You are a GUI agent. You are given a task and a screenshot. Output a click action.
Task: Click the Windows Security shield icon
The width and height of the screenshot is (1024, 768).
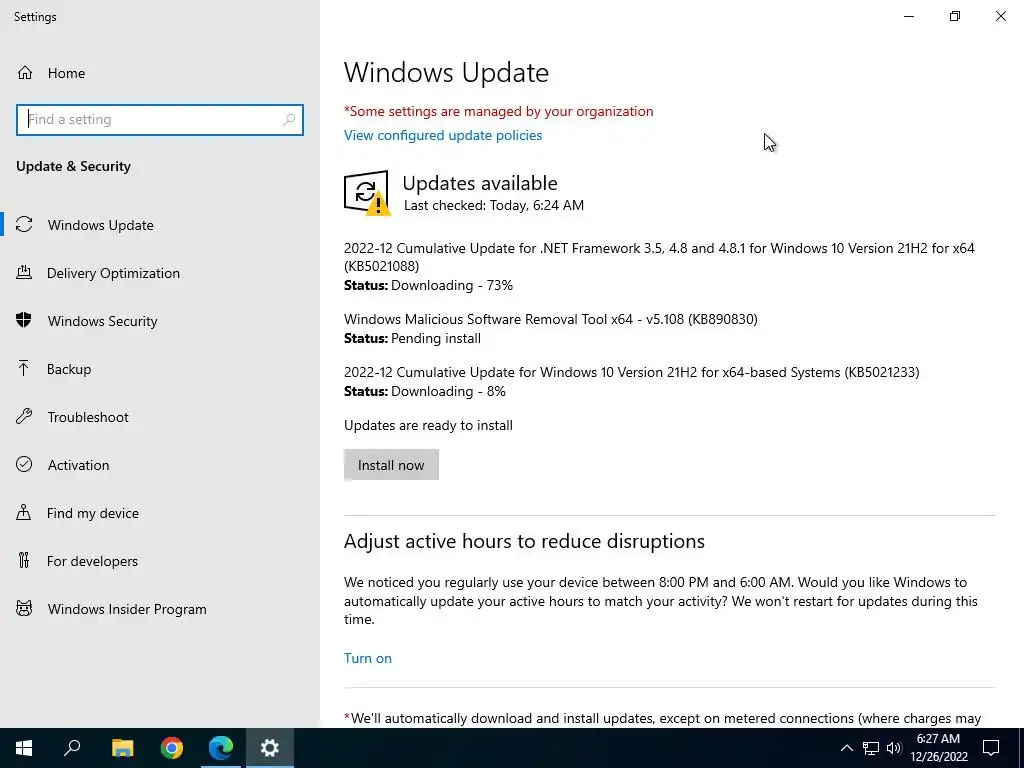click(x=24, y=321)
